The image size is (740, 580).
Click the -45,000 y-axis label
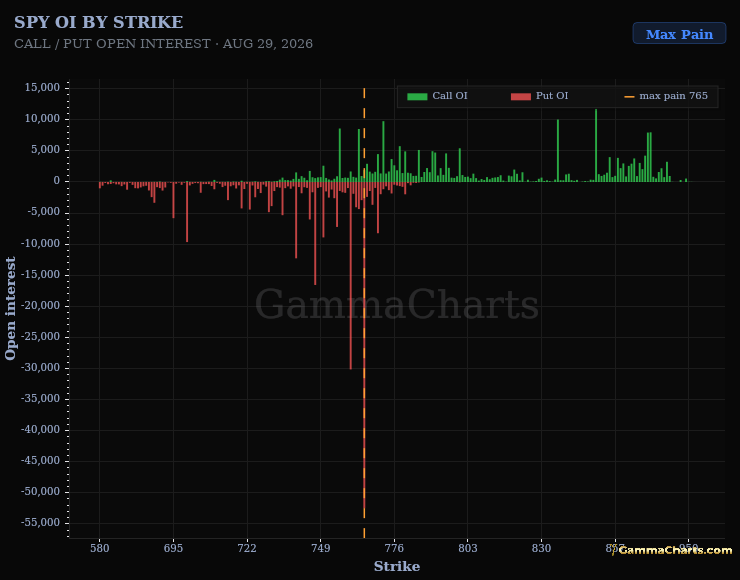pos(41,461)
